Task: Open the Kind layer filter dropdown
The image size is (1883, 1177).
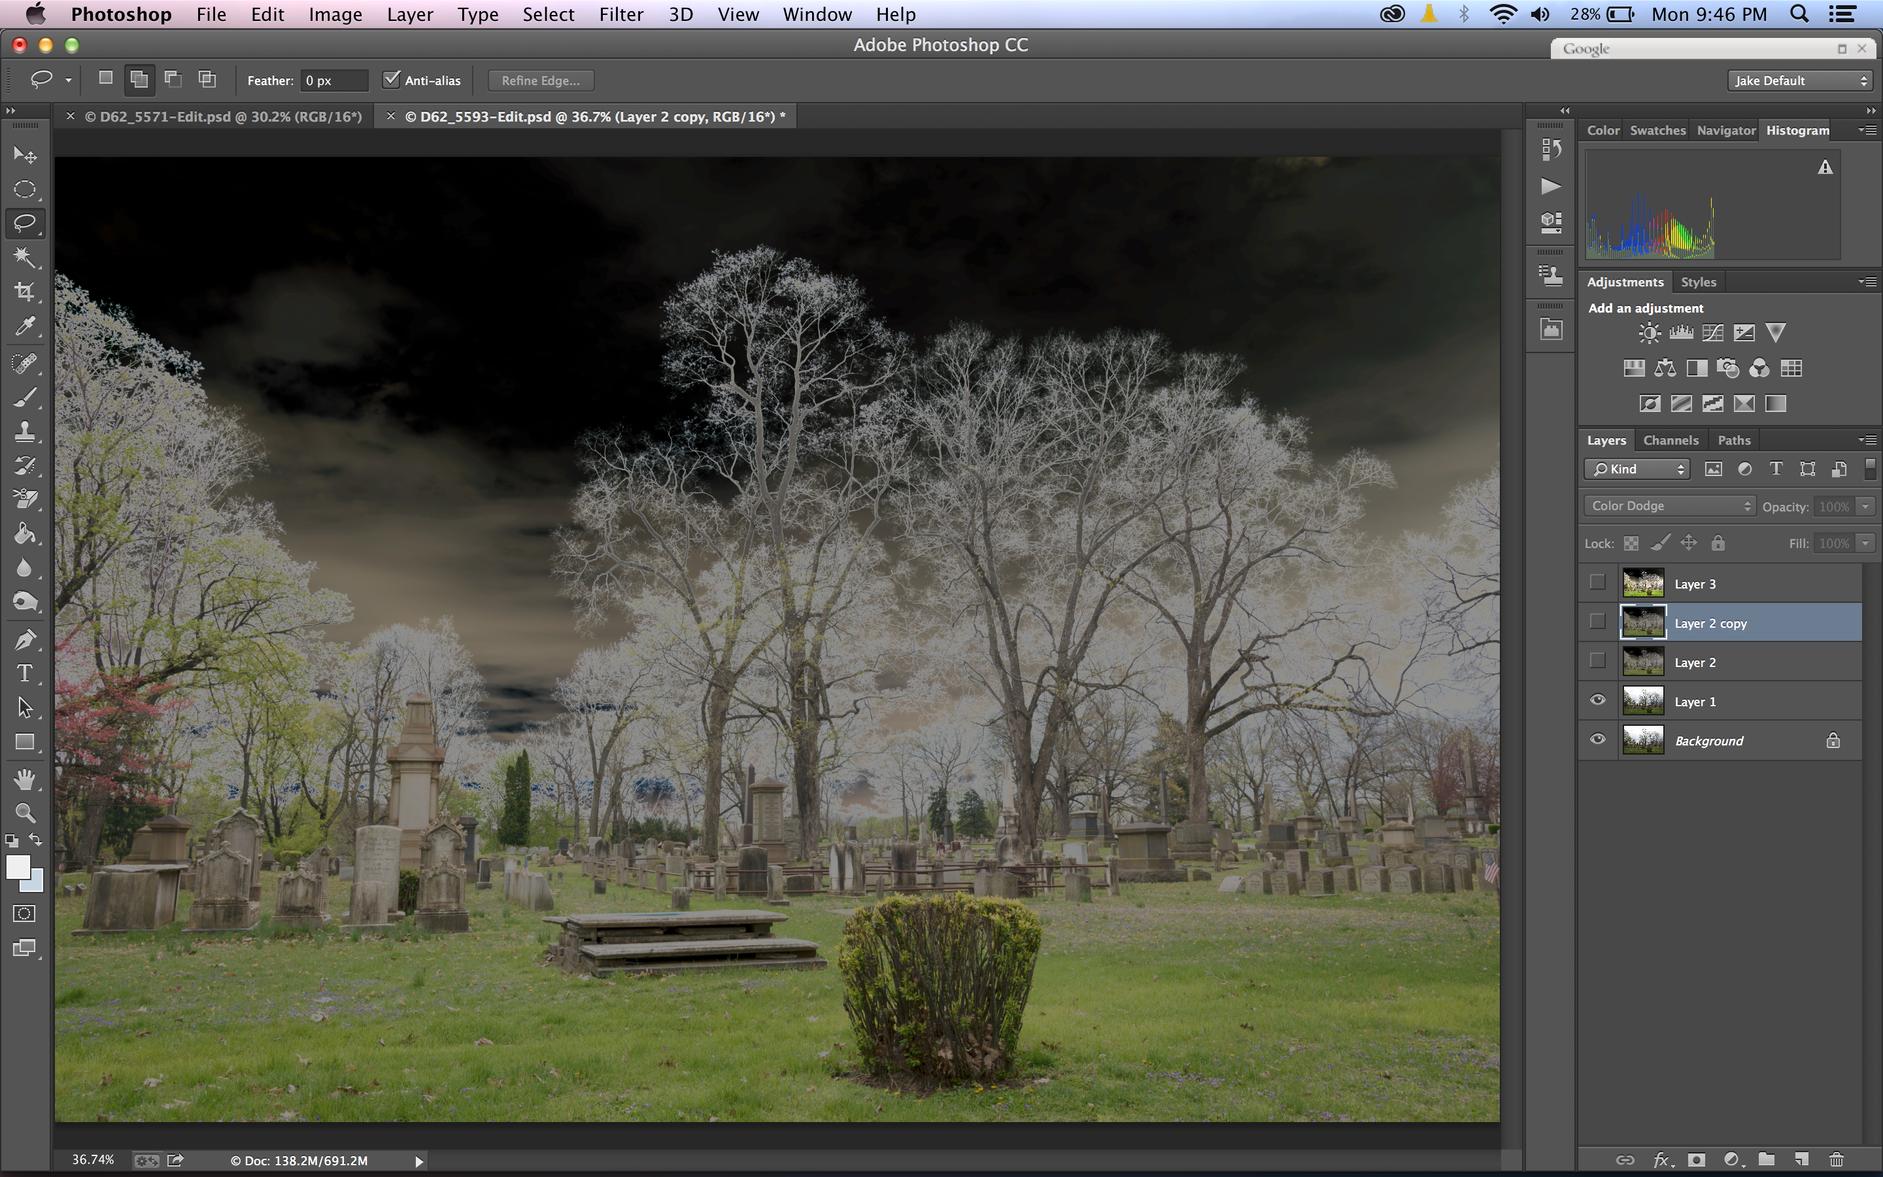Action: [x=1637, y=469]
